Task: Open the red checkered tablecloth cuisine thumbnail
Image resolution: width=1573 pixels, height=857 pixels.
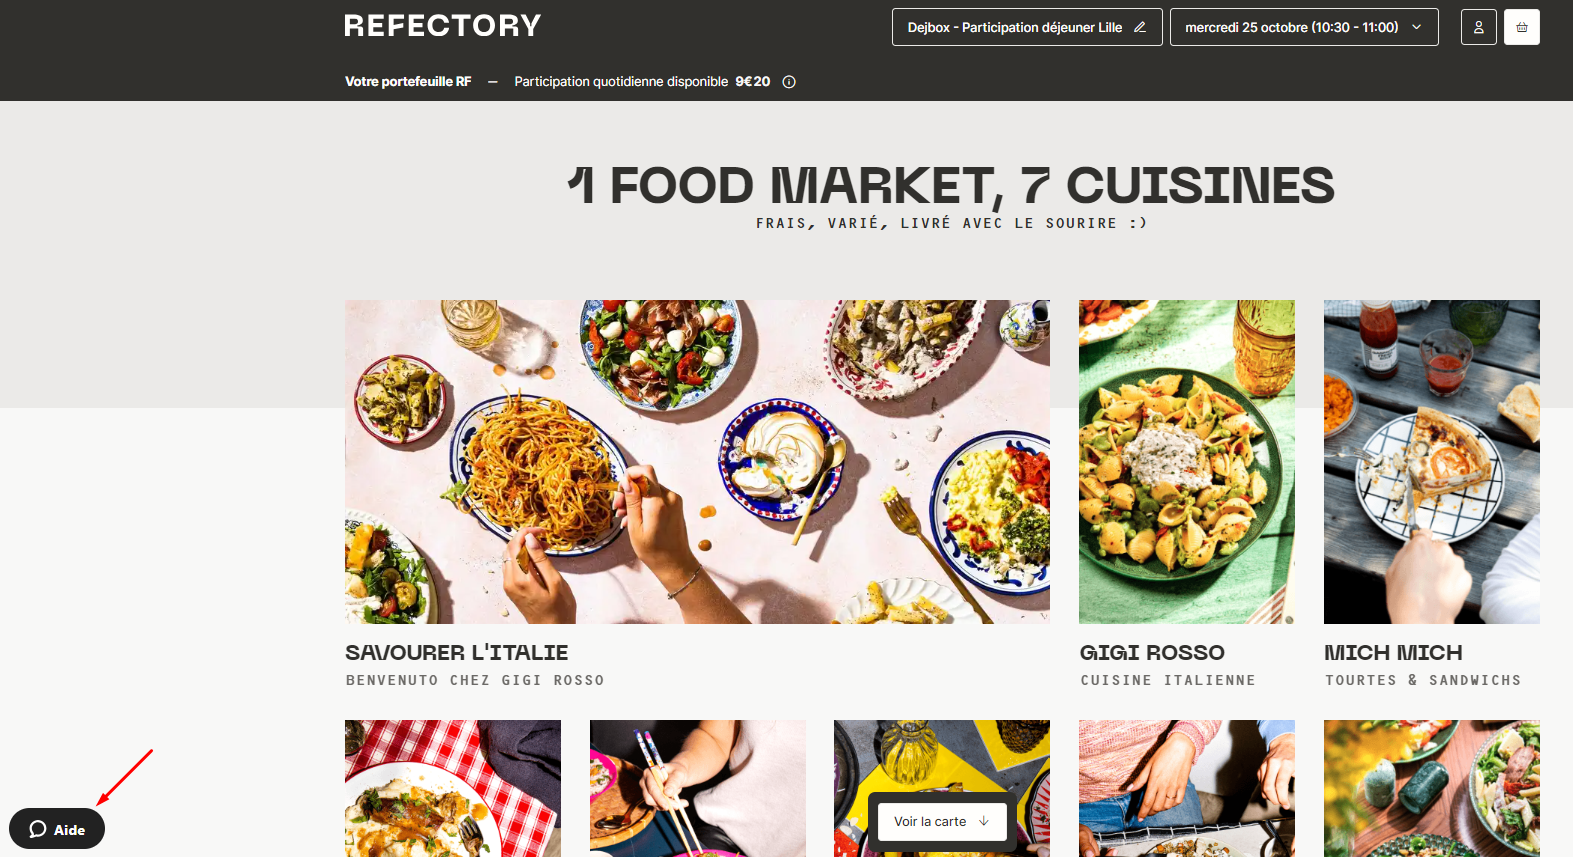Action: point(453,788)
